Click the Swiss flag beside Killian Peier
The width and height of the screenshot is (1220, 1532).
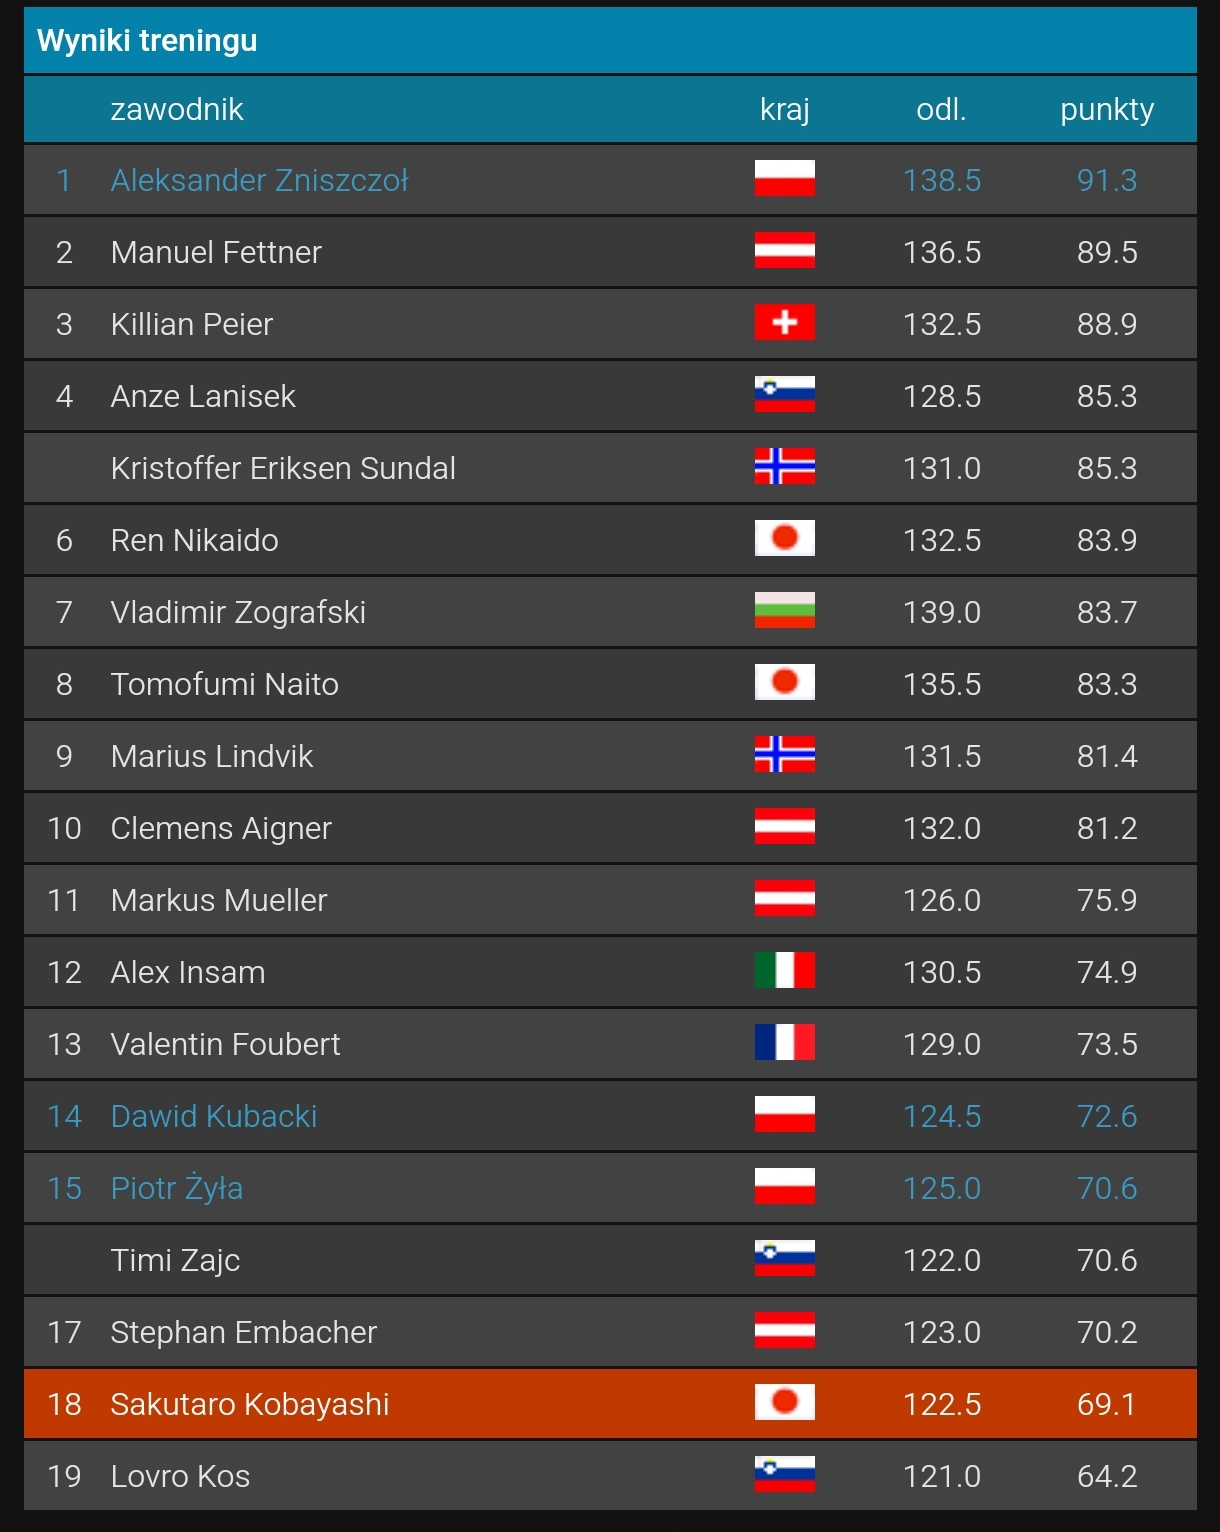click(784, 323)
